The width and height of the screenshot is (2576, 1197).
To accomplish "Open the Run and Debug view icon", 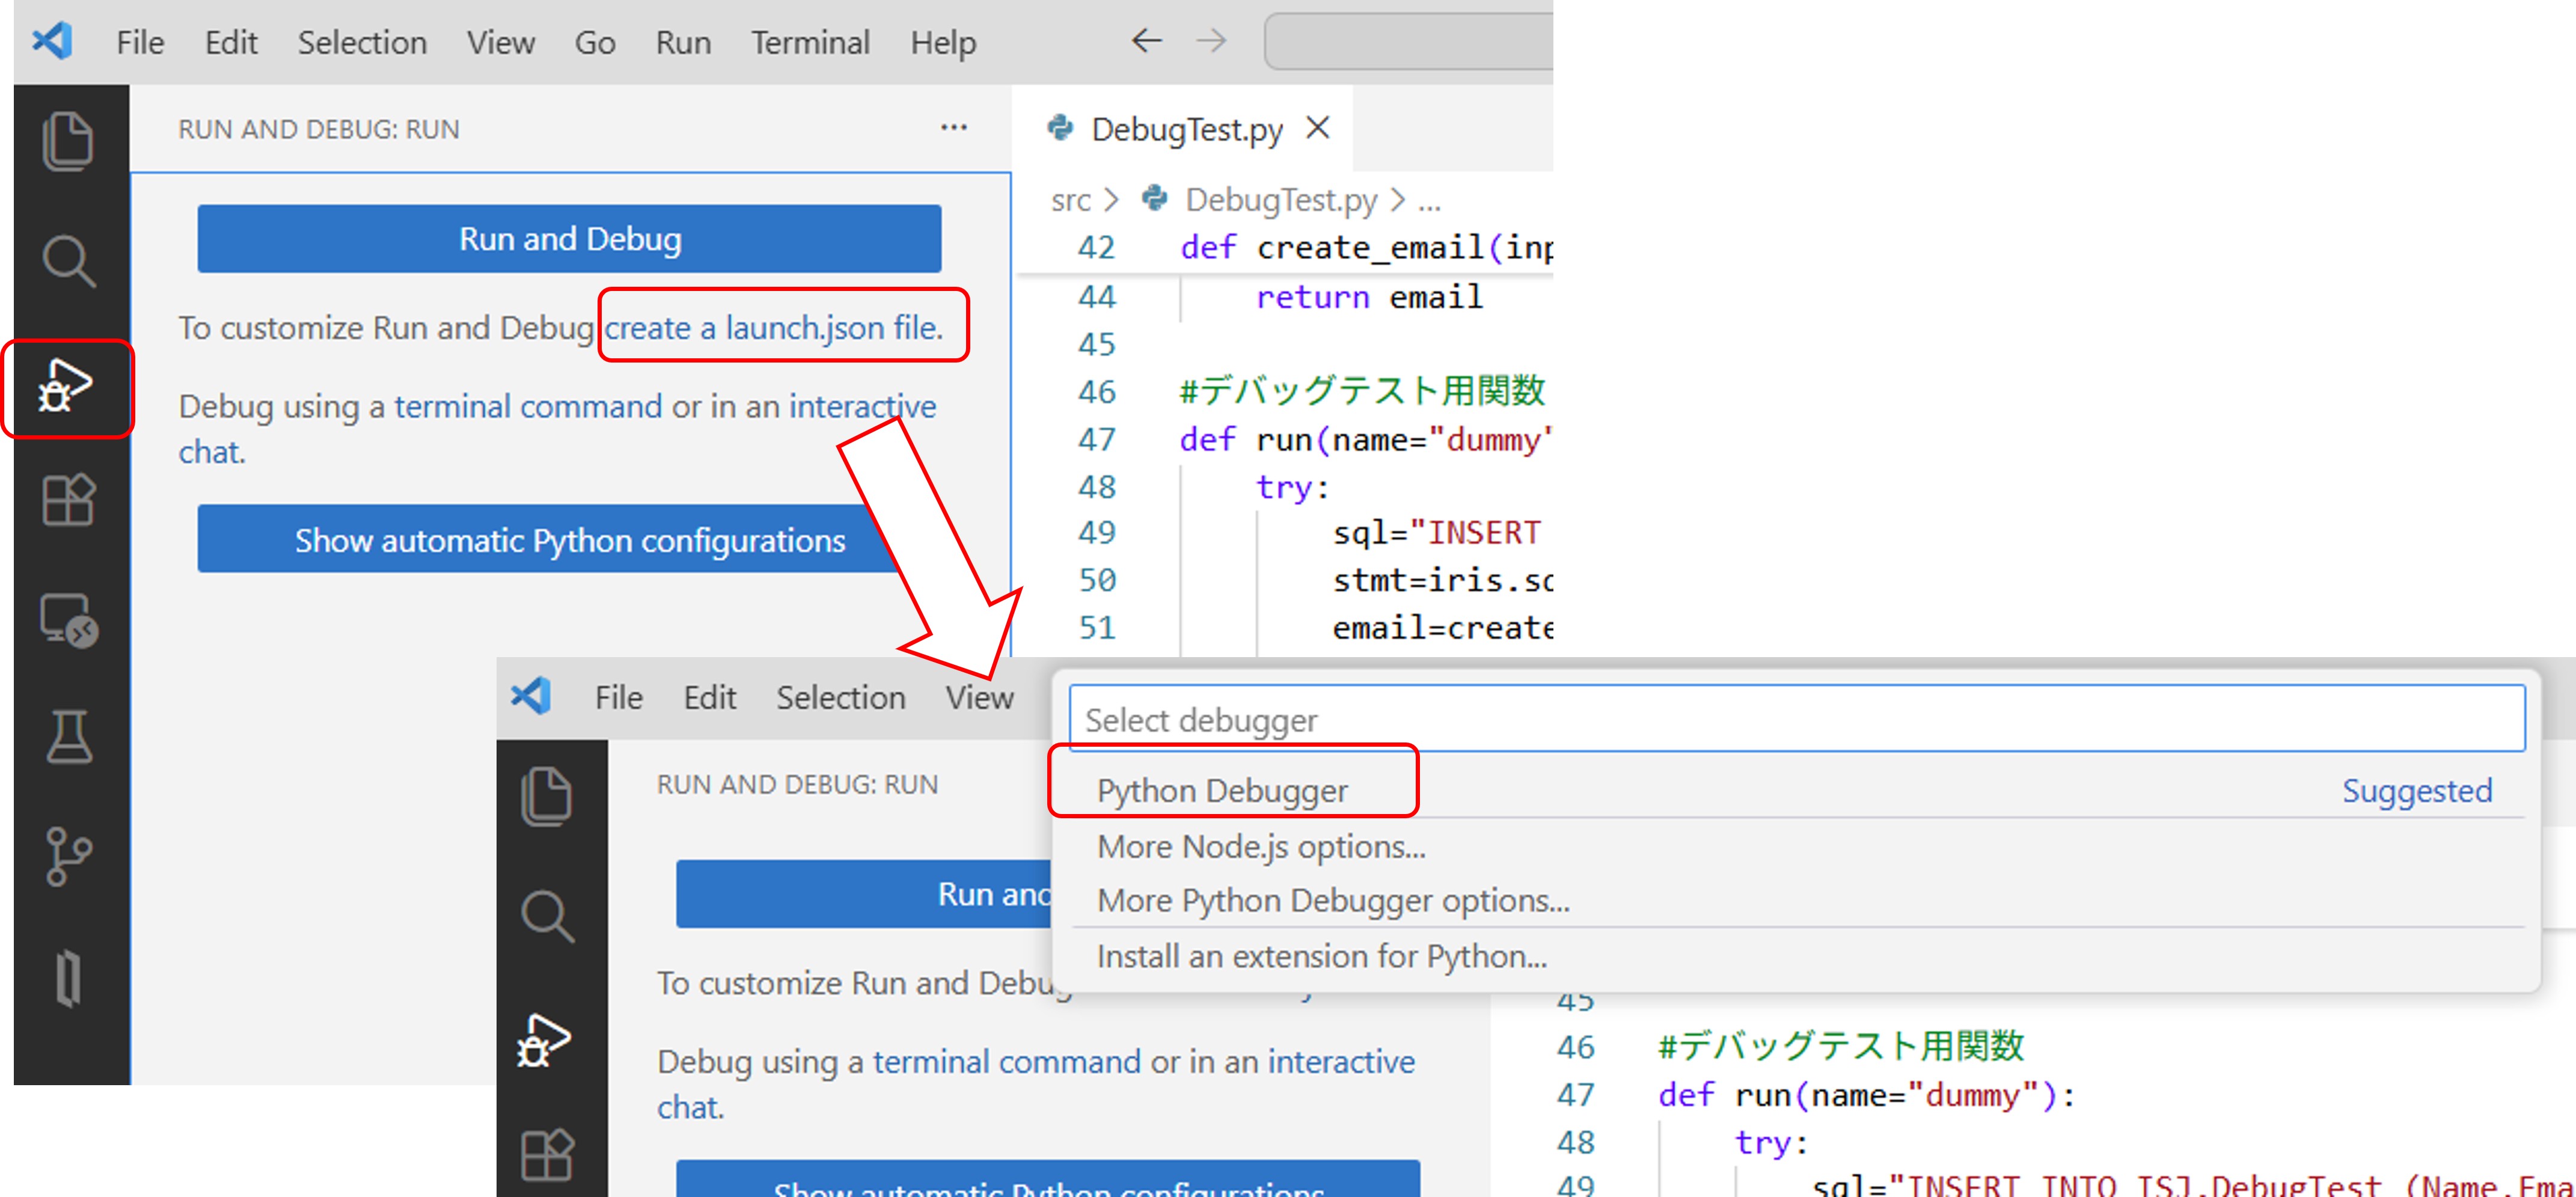I will coord(66,387).
